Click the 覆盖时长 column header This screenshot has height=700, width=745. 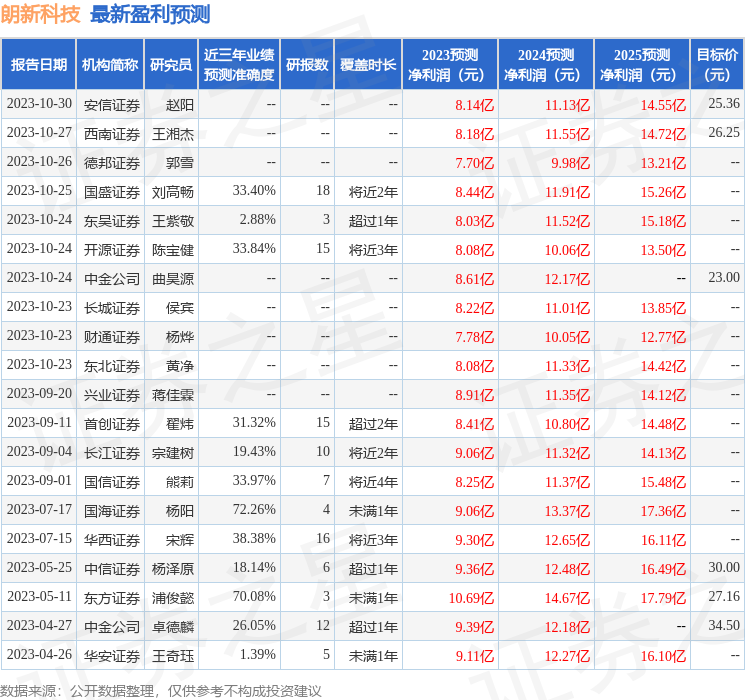tap(368, 65)
